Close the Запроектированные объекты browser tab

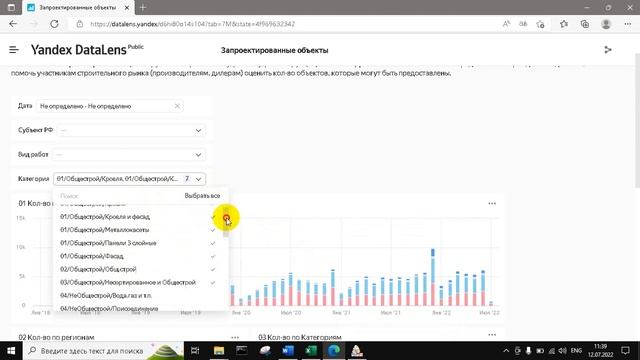click(127, 7)
